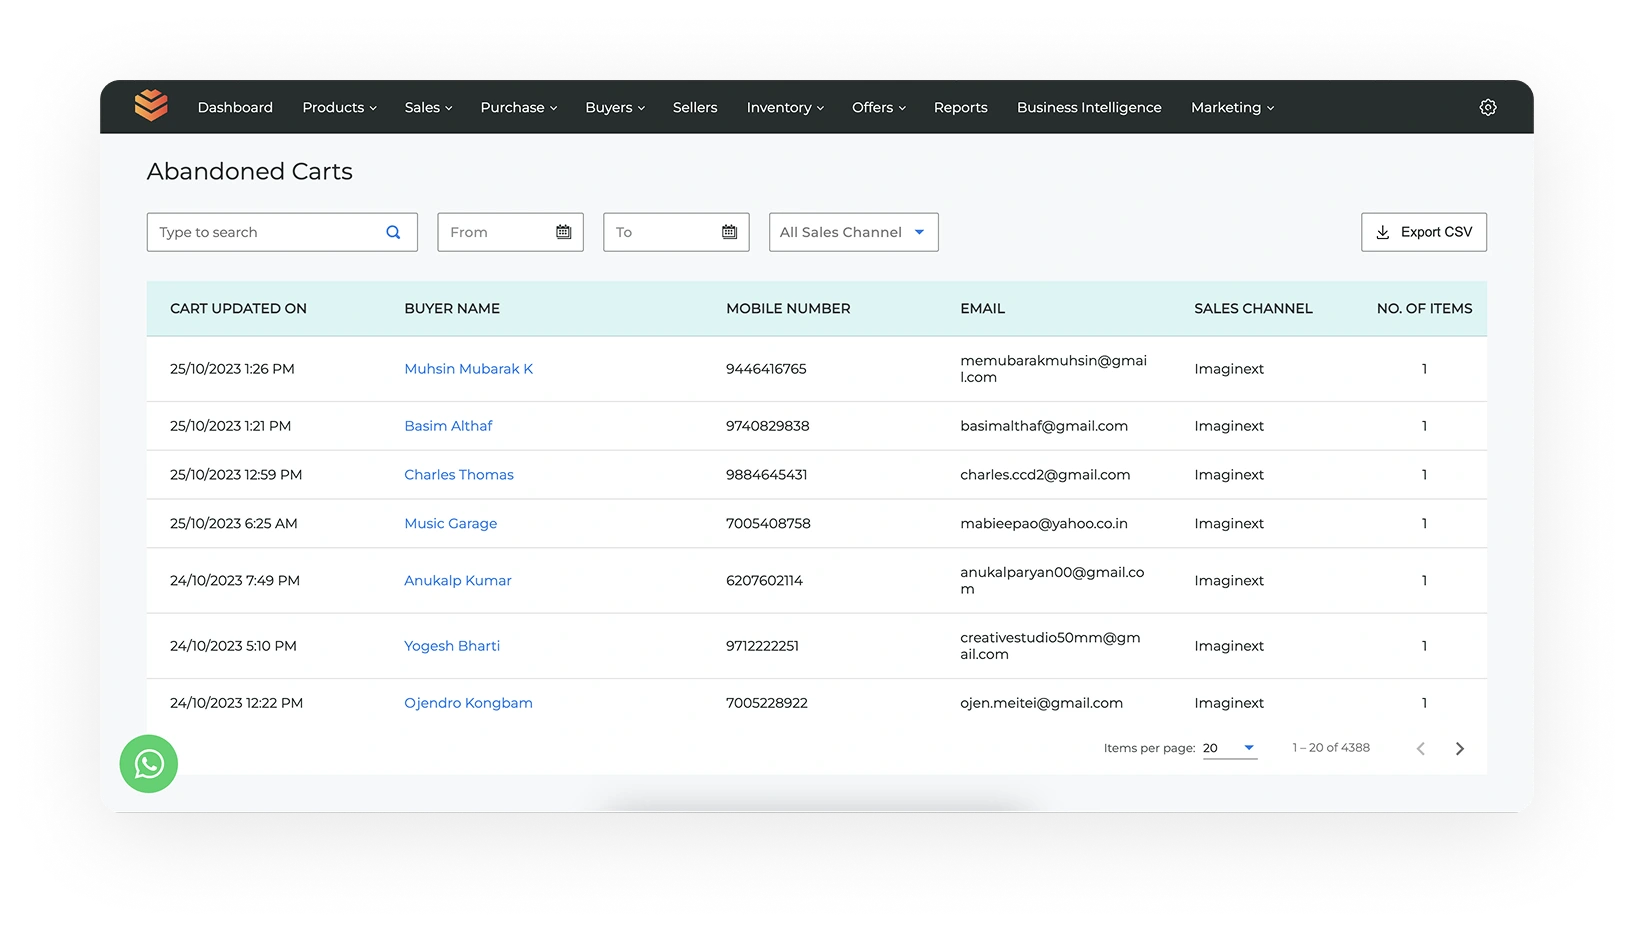1634x933 pixels.
Task: Click date 24/10/2023 12:22 PM
Action: tap(236, 703)
